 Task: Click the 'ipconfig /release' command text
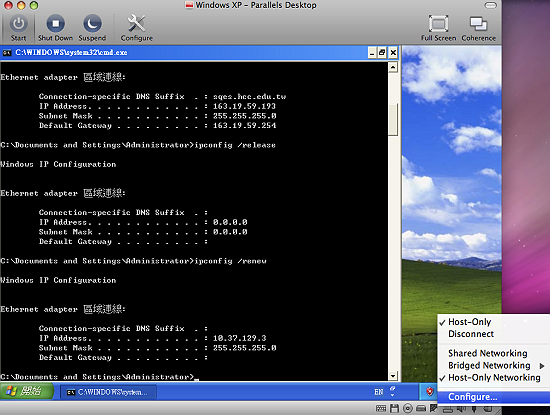pos(235,145)
